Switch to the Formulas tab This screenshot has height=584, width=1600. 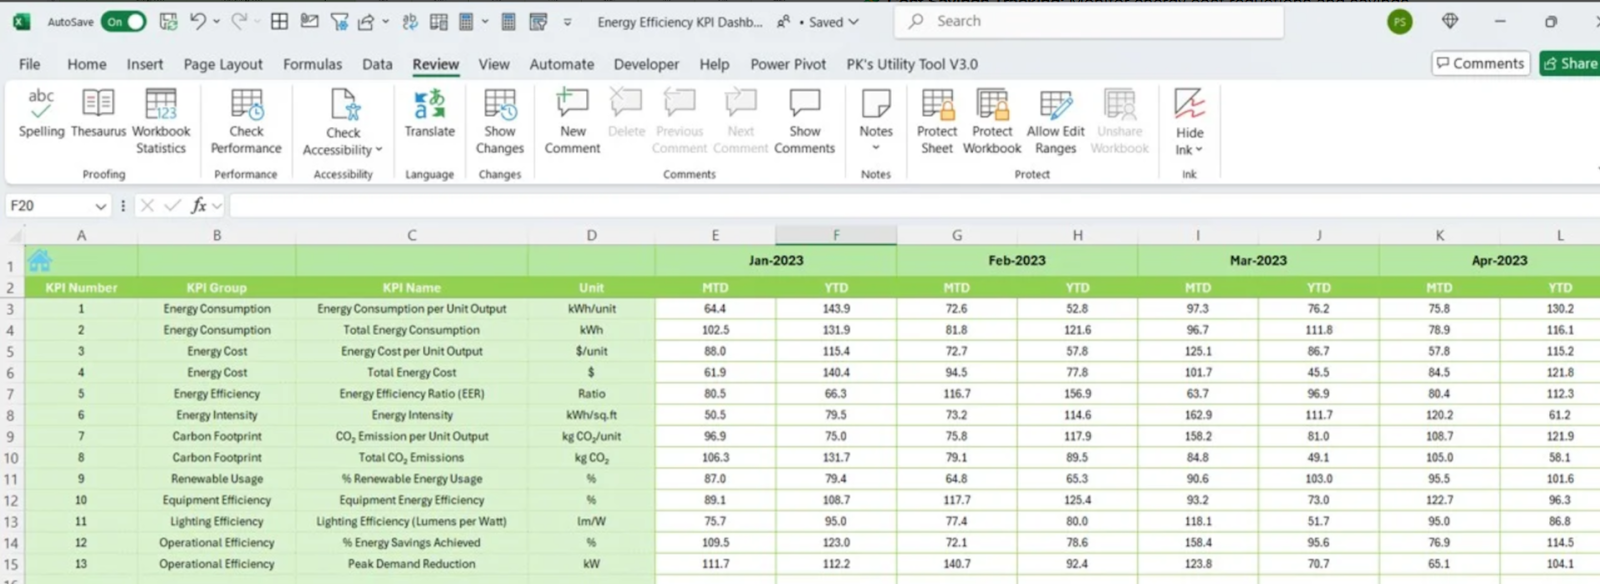click(x=312, y=64)
